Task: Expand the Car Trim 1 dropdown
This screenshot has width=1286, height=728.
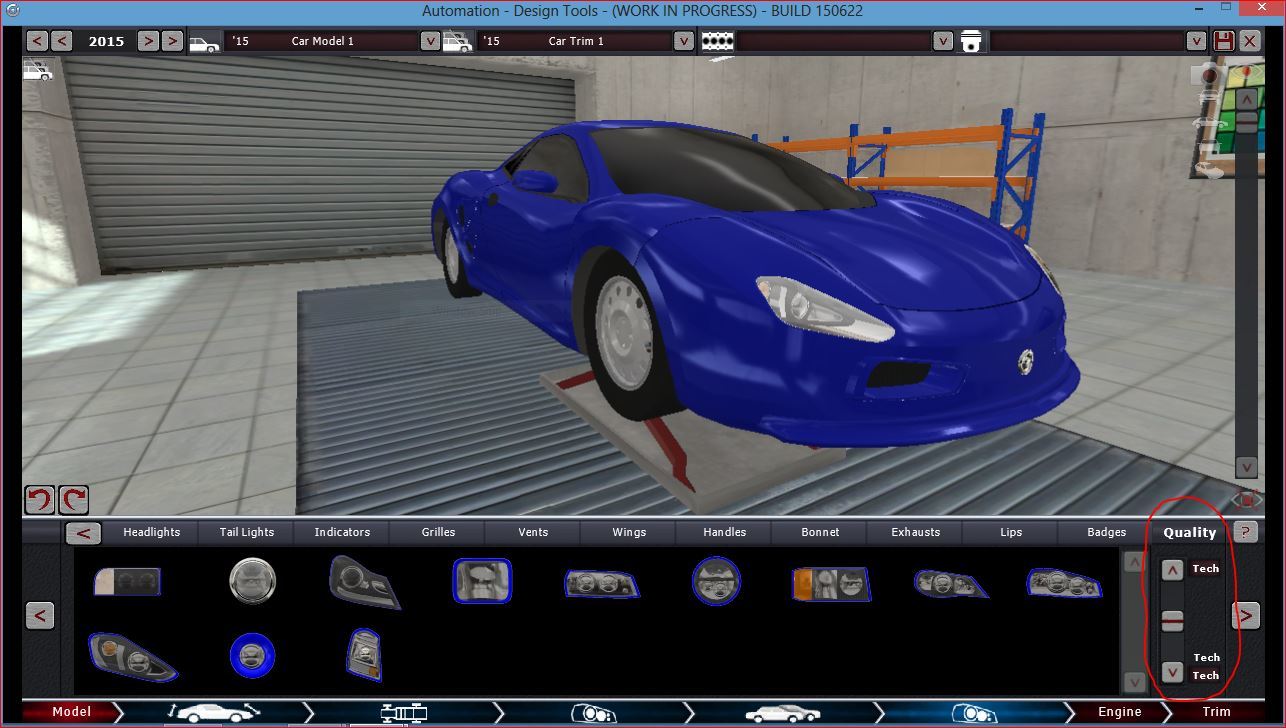Action: coord(683,41)
